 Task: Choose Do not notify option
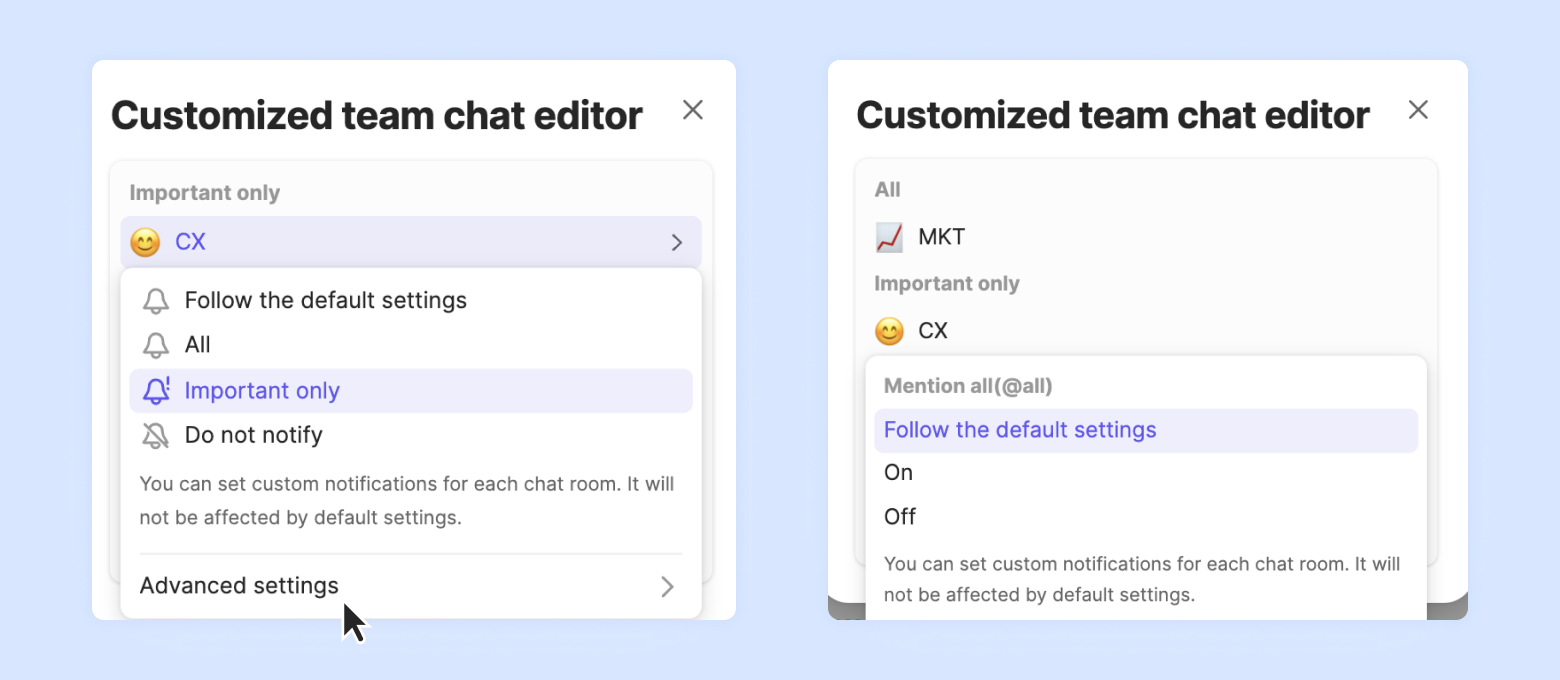click(x=254, y=435)
